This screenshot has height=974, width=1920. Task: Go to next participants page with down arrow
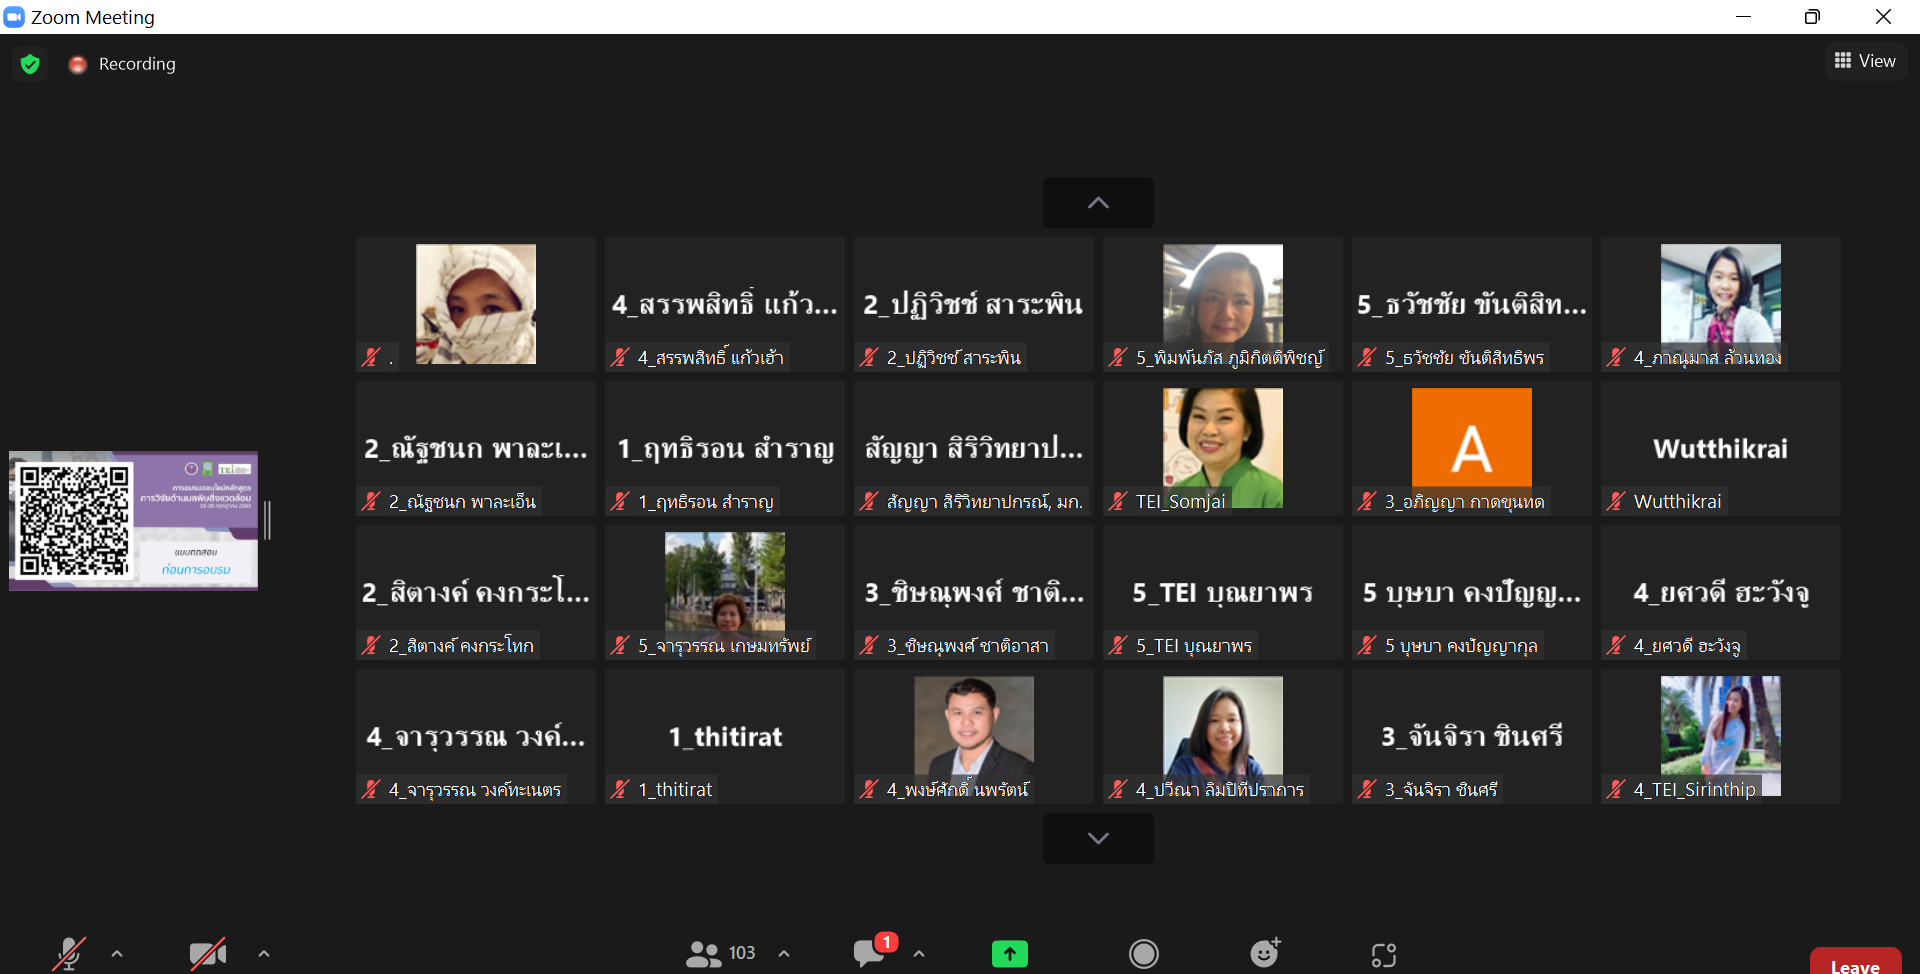[x=1098, y=838]
